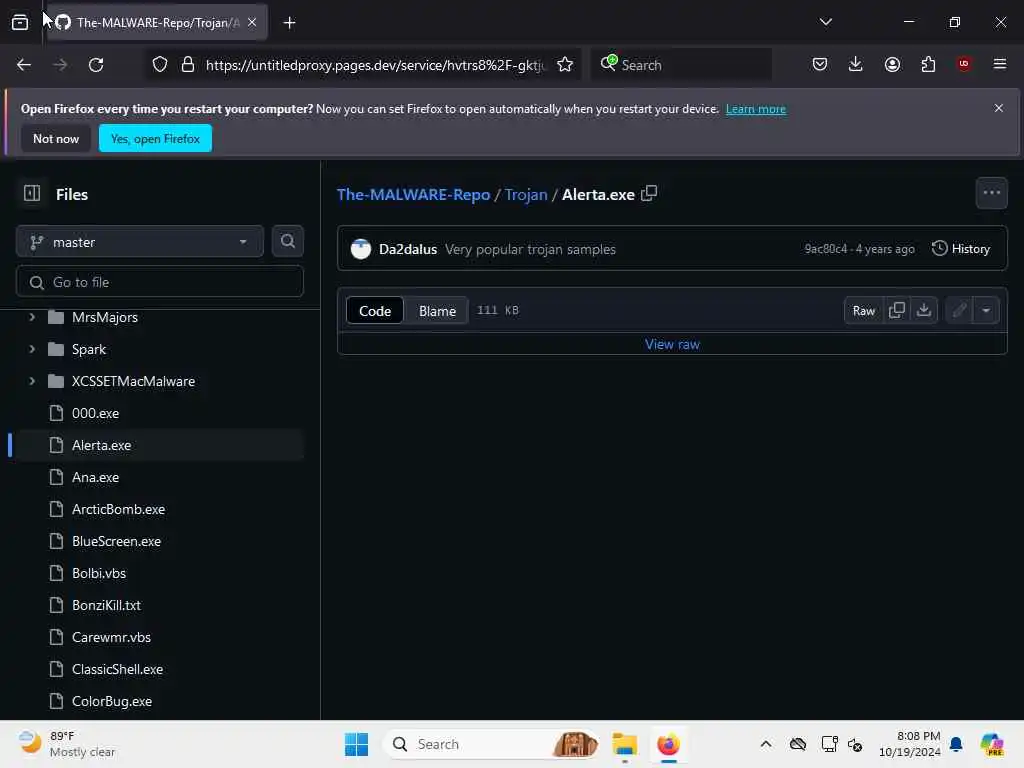1024x768 pixels.
Task: Collapse the Files tree side panel
Action: pos(32,193)
